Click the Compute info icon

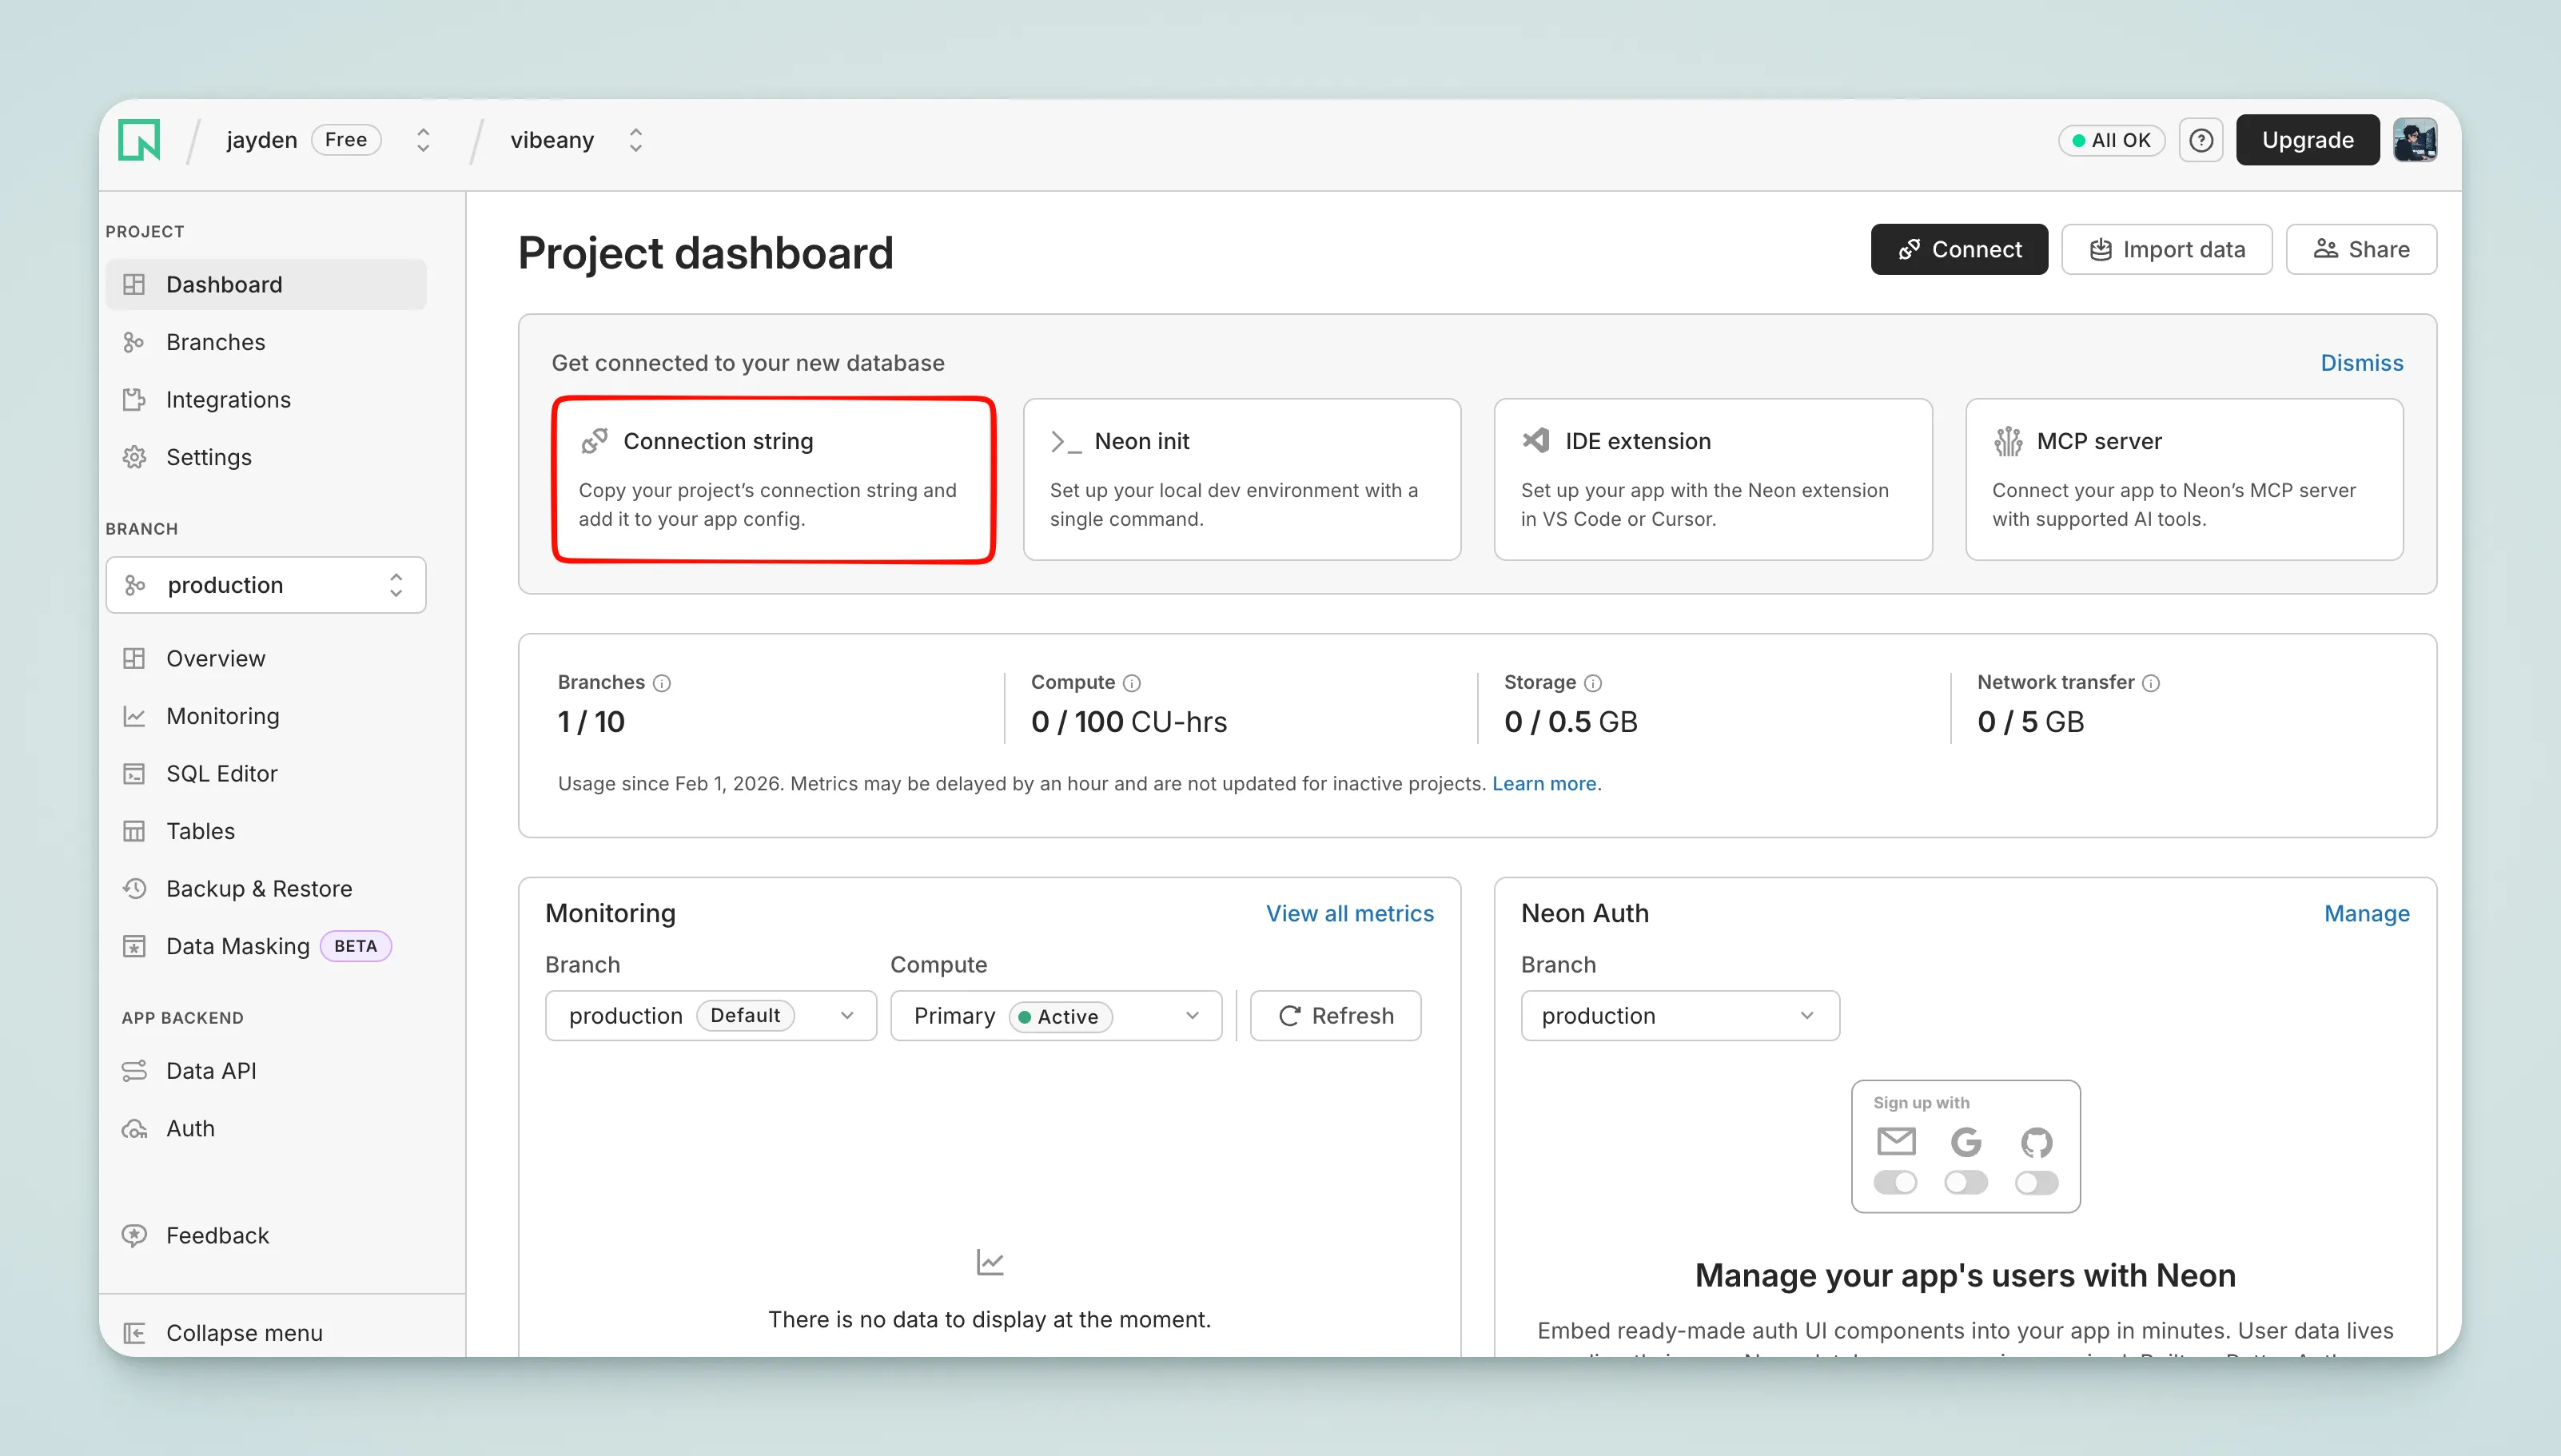click(1132, 683)
